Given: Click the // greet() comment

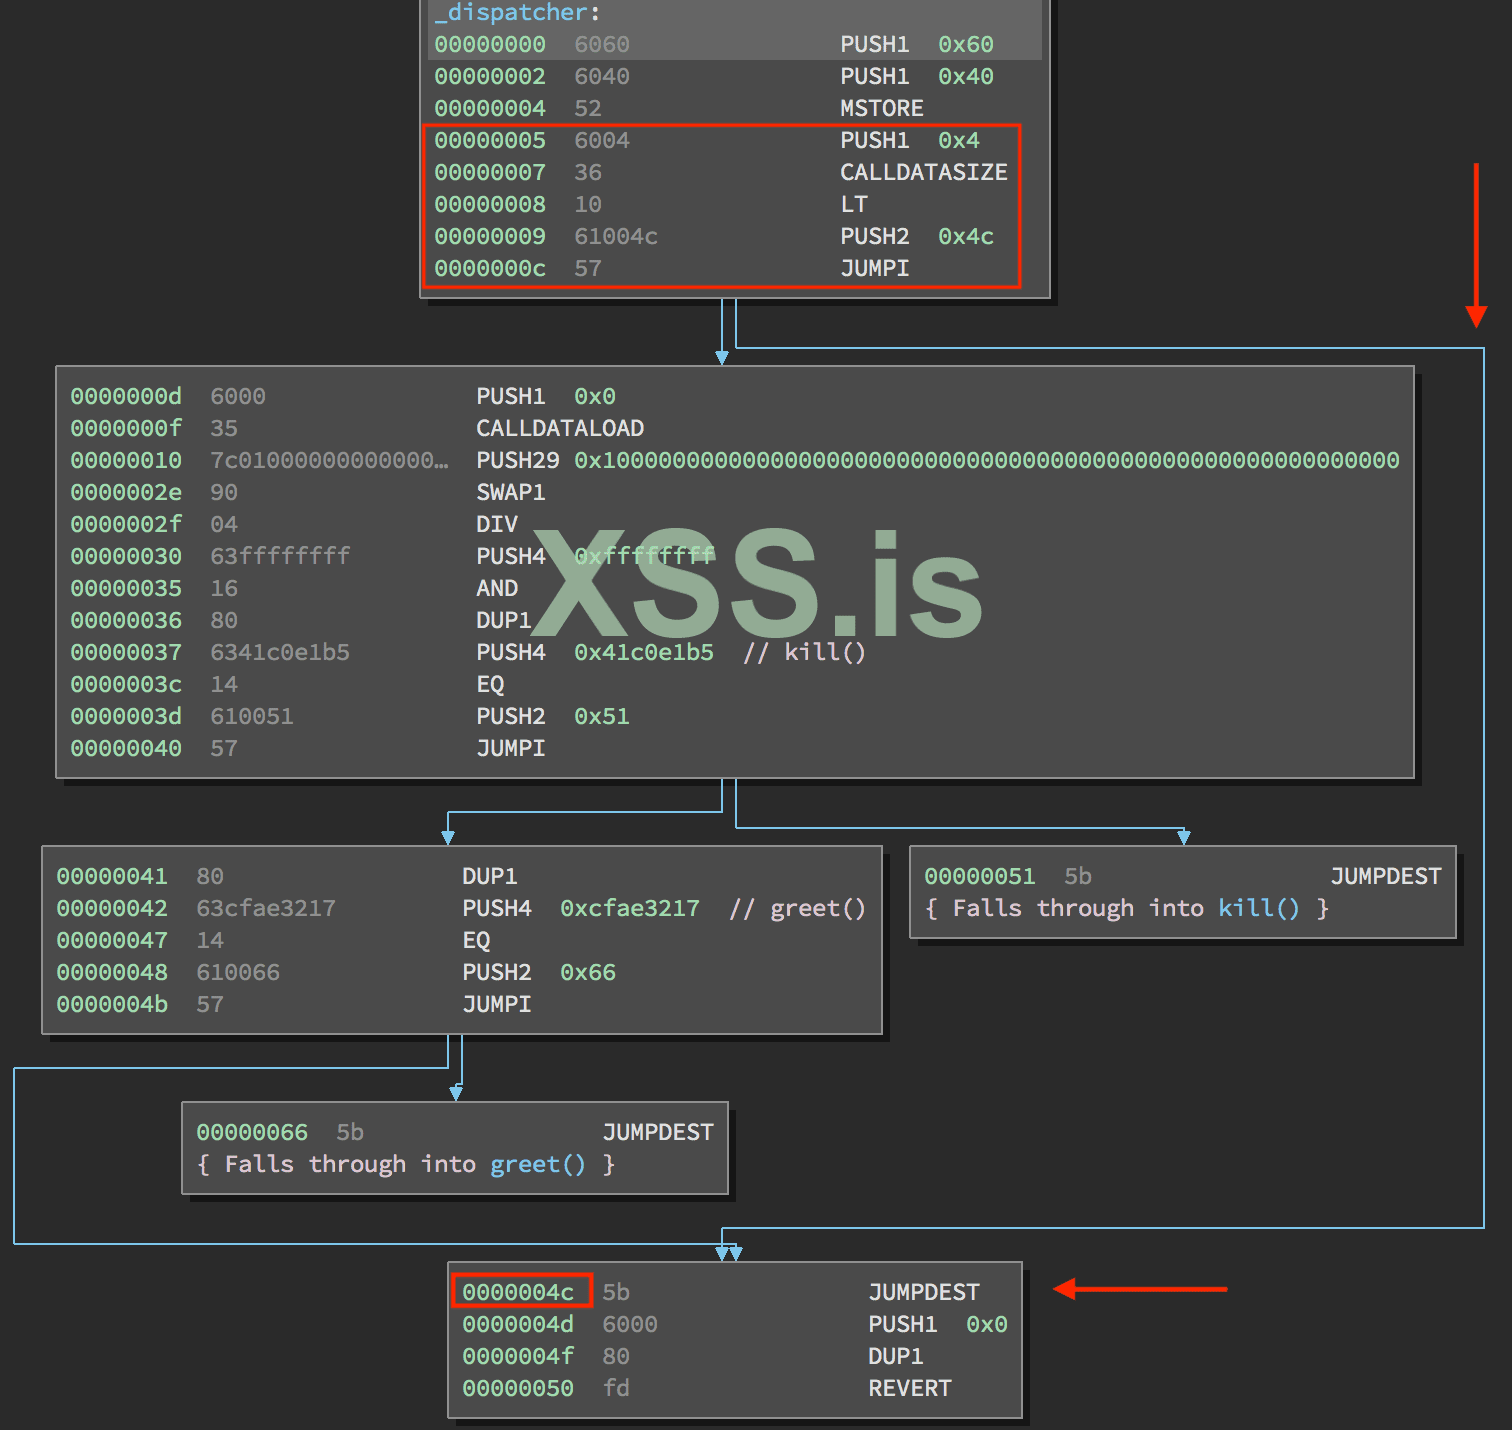Looking at the screenshot, I should (x=797, y=908).
